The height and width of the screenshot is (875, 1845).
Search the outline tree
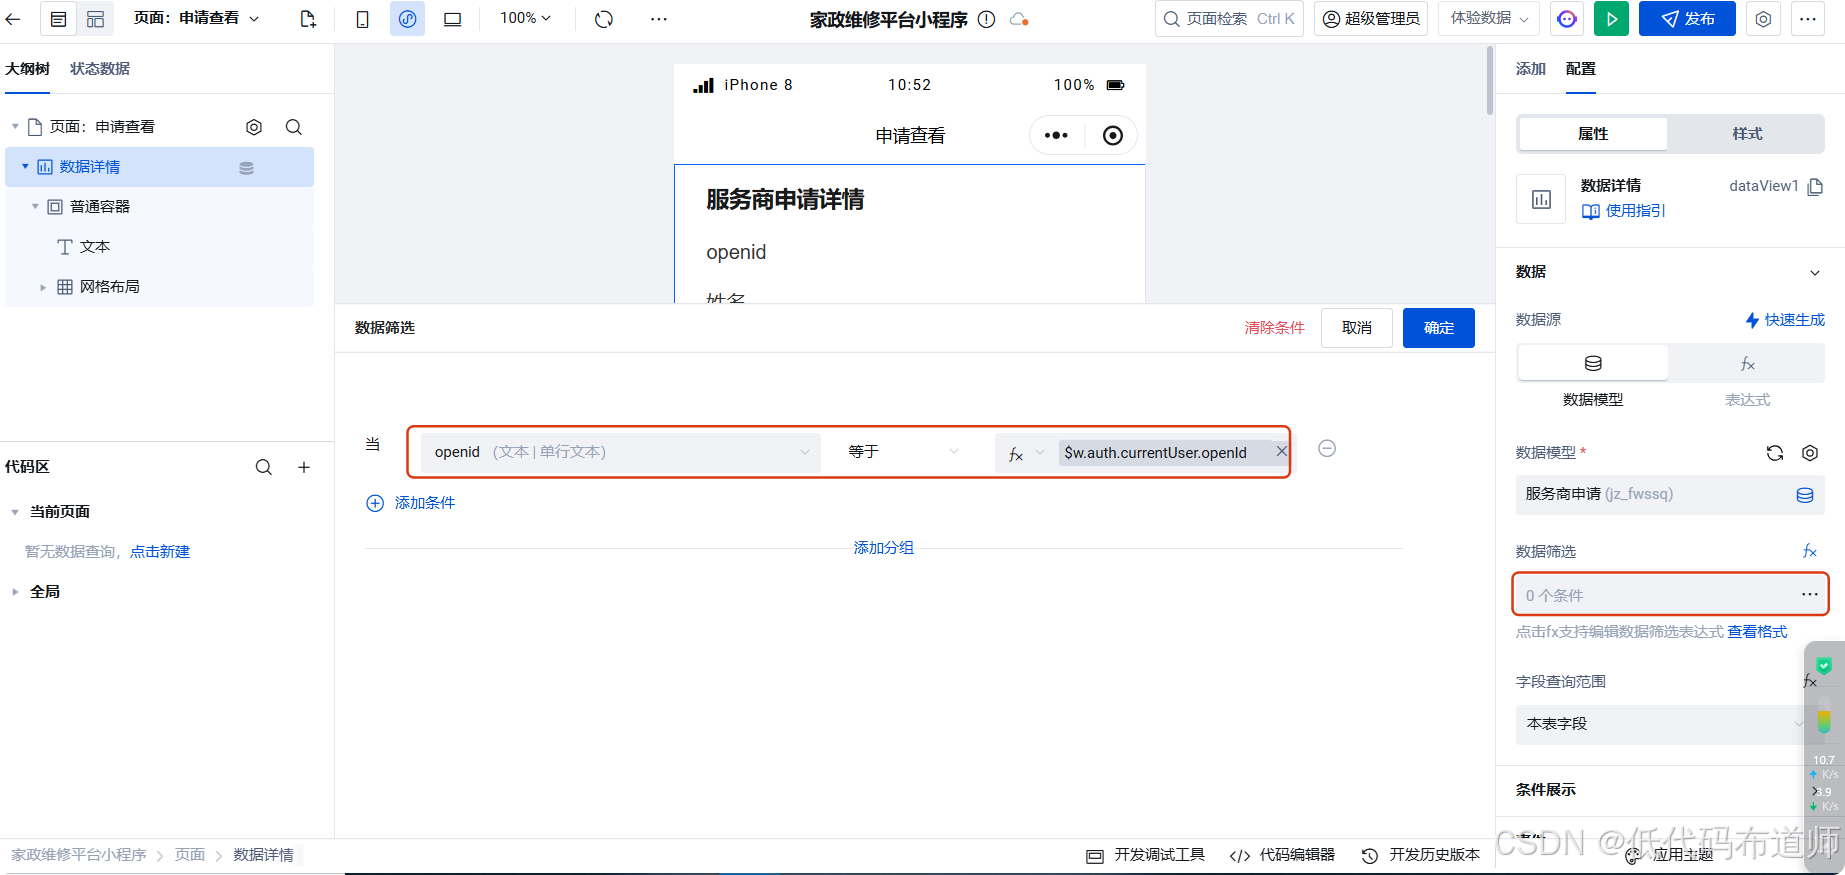(294, 127)
